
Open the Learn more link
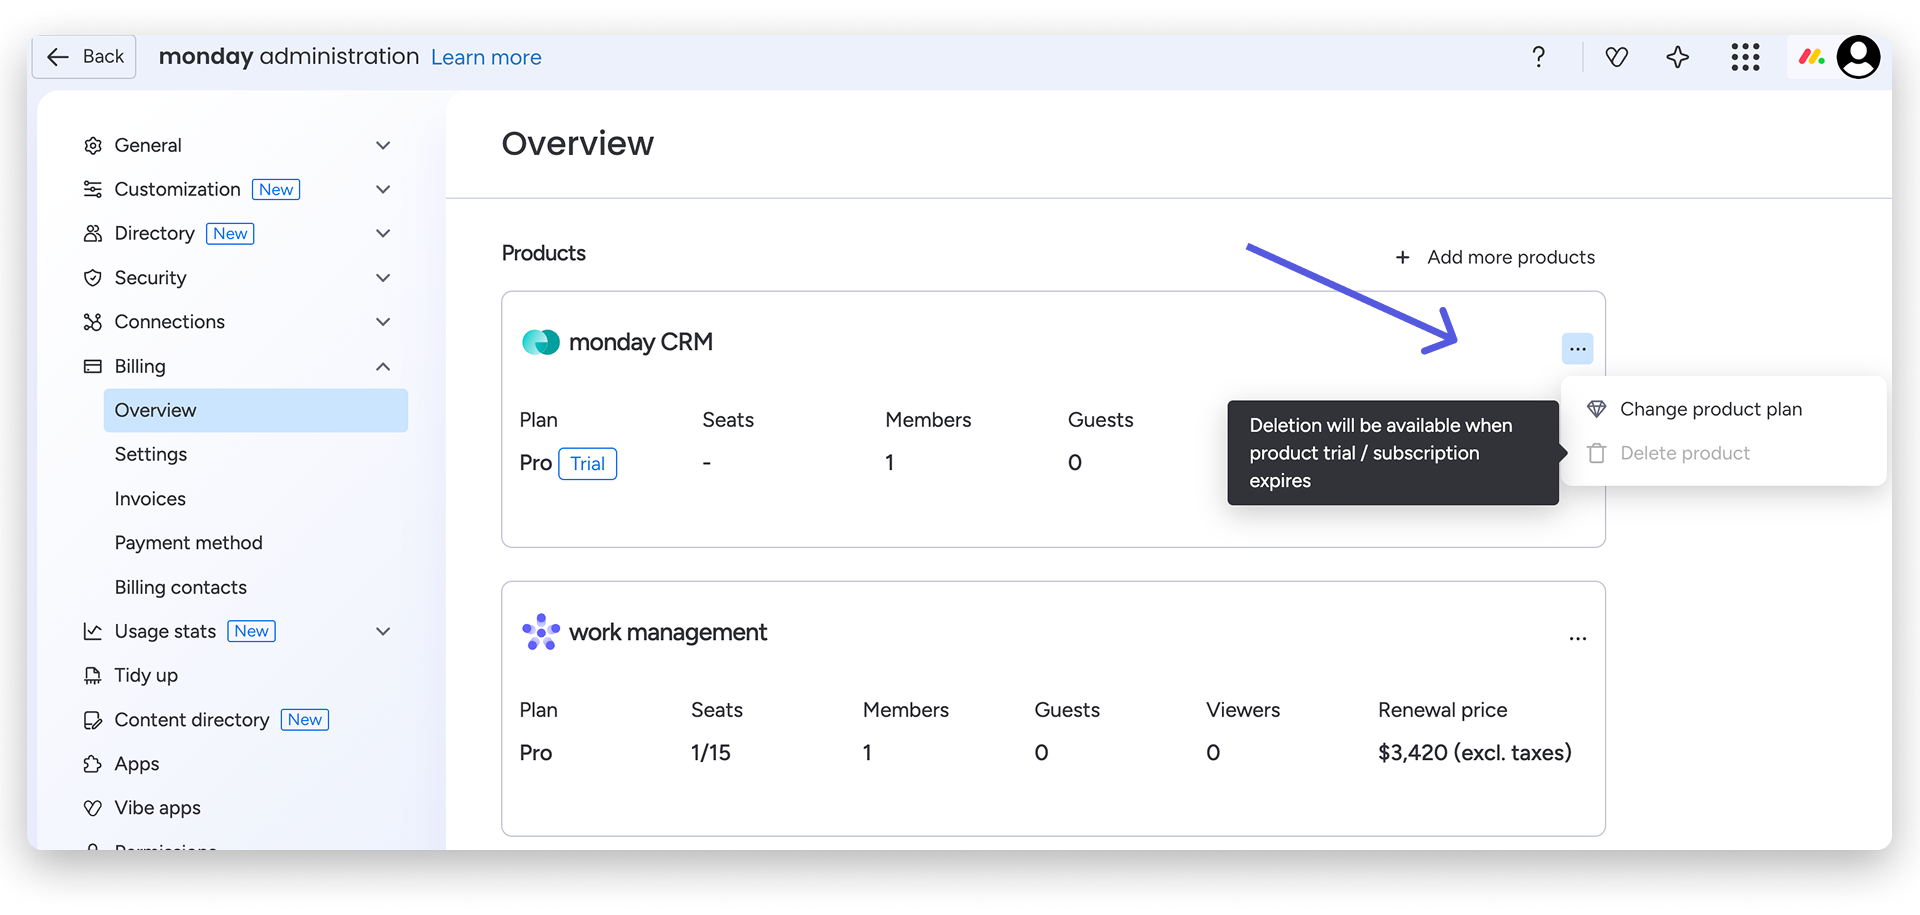pos(486,57)
